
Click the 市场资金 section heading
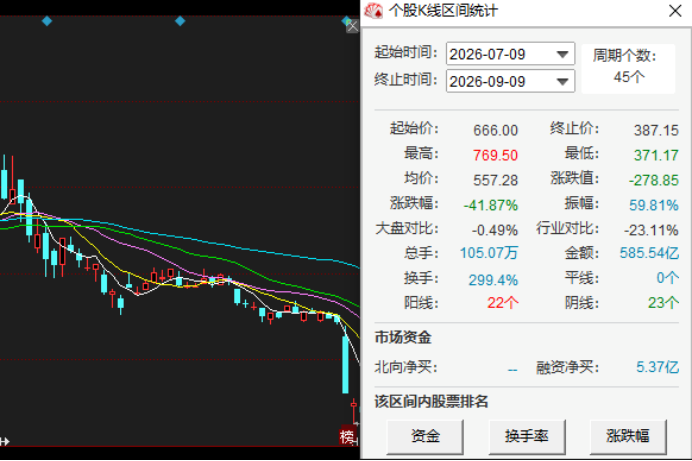[x=402, y=337]
